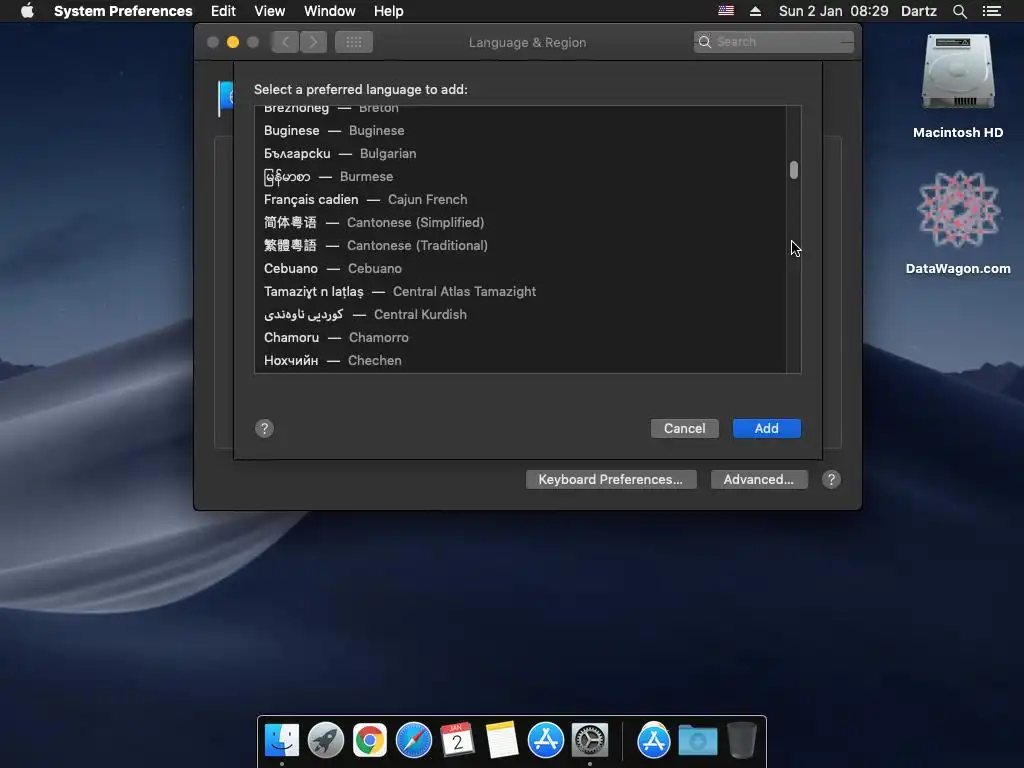Viewport: 1024px width, 768px height.
Task: Open App Store icon left of System Preferences
Action: tap(545, 741)
